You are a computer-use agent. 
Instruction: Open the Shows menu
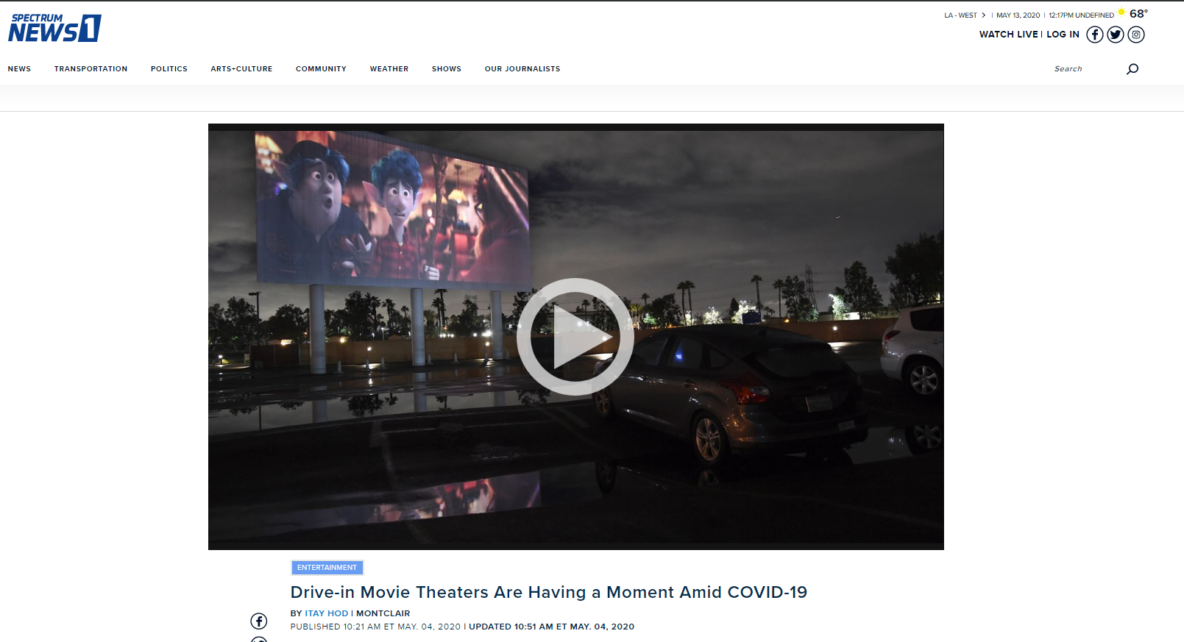446,69
